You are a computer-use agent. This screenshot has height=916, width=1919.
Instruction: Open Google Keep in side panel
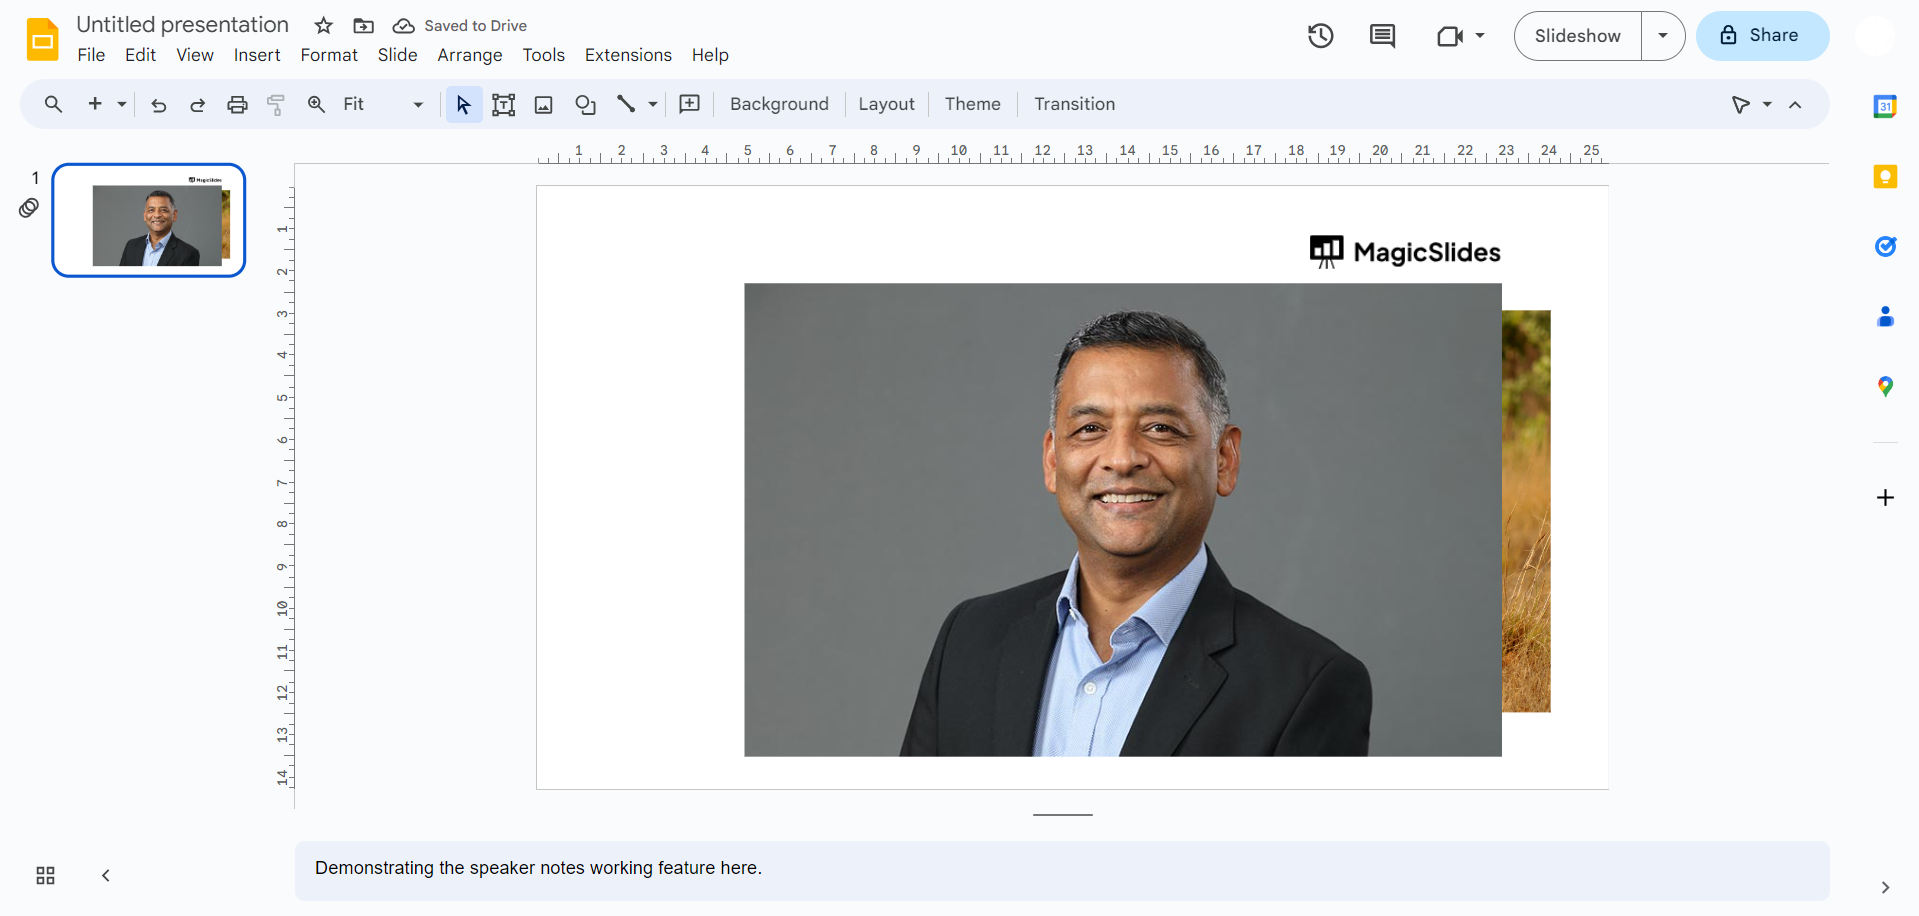[1885, 177]
